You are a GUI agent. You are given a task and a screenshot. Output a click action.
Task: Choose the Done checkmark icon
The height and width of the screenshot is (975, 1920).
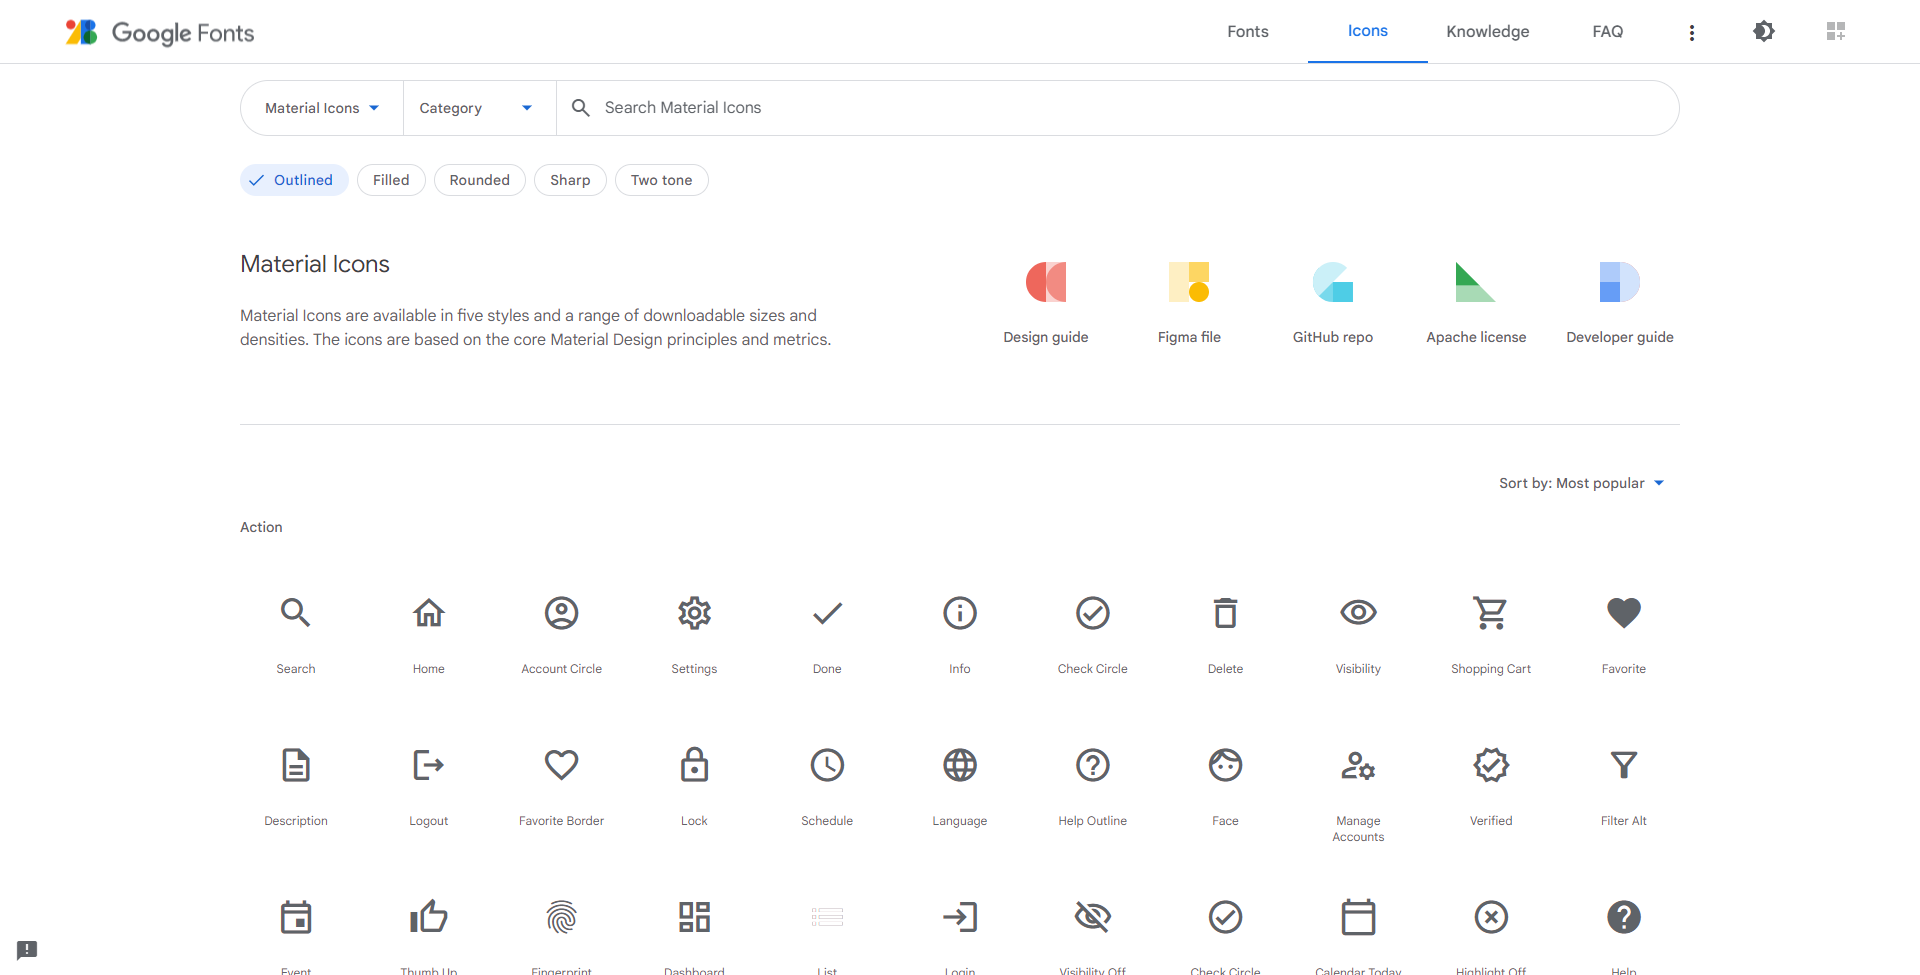[x=827, y=612]
